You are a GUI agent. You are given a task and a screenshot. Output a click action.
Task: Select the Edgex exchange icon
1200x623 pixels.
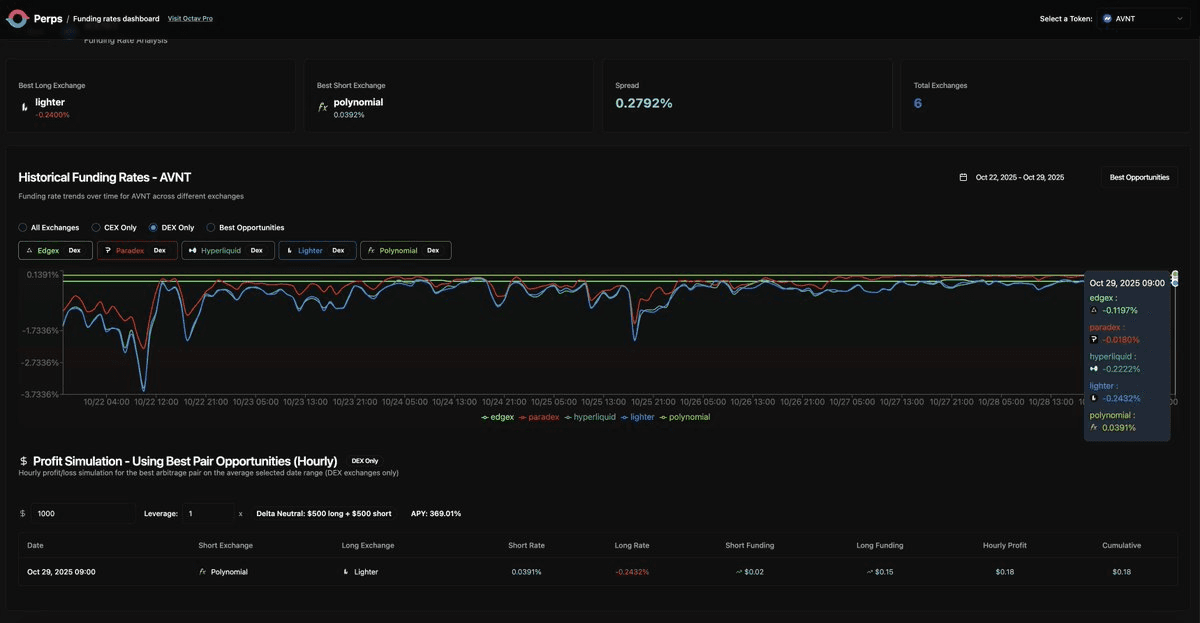point(30,250)
